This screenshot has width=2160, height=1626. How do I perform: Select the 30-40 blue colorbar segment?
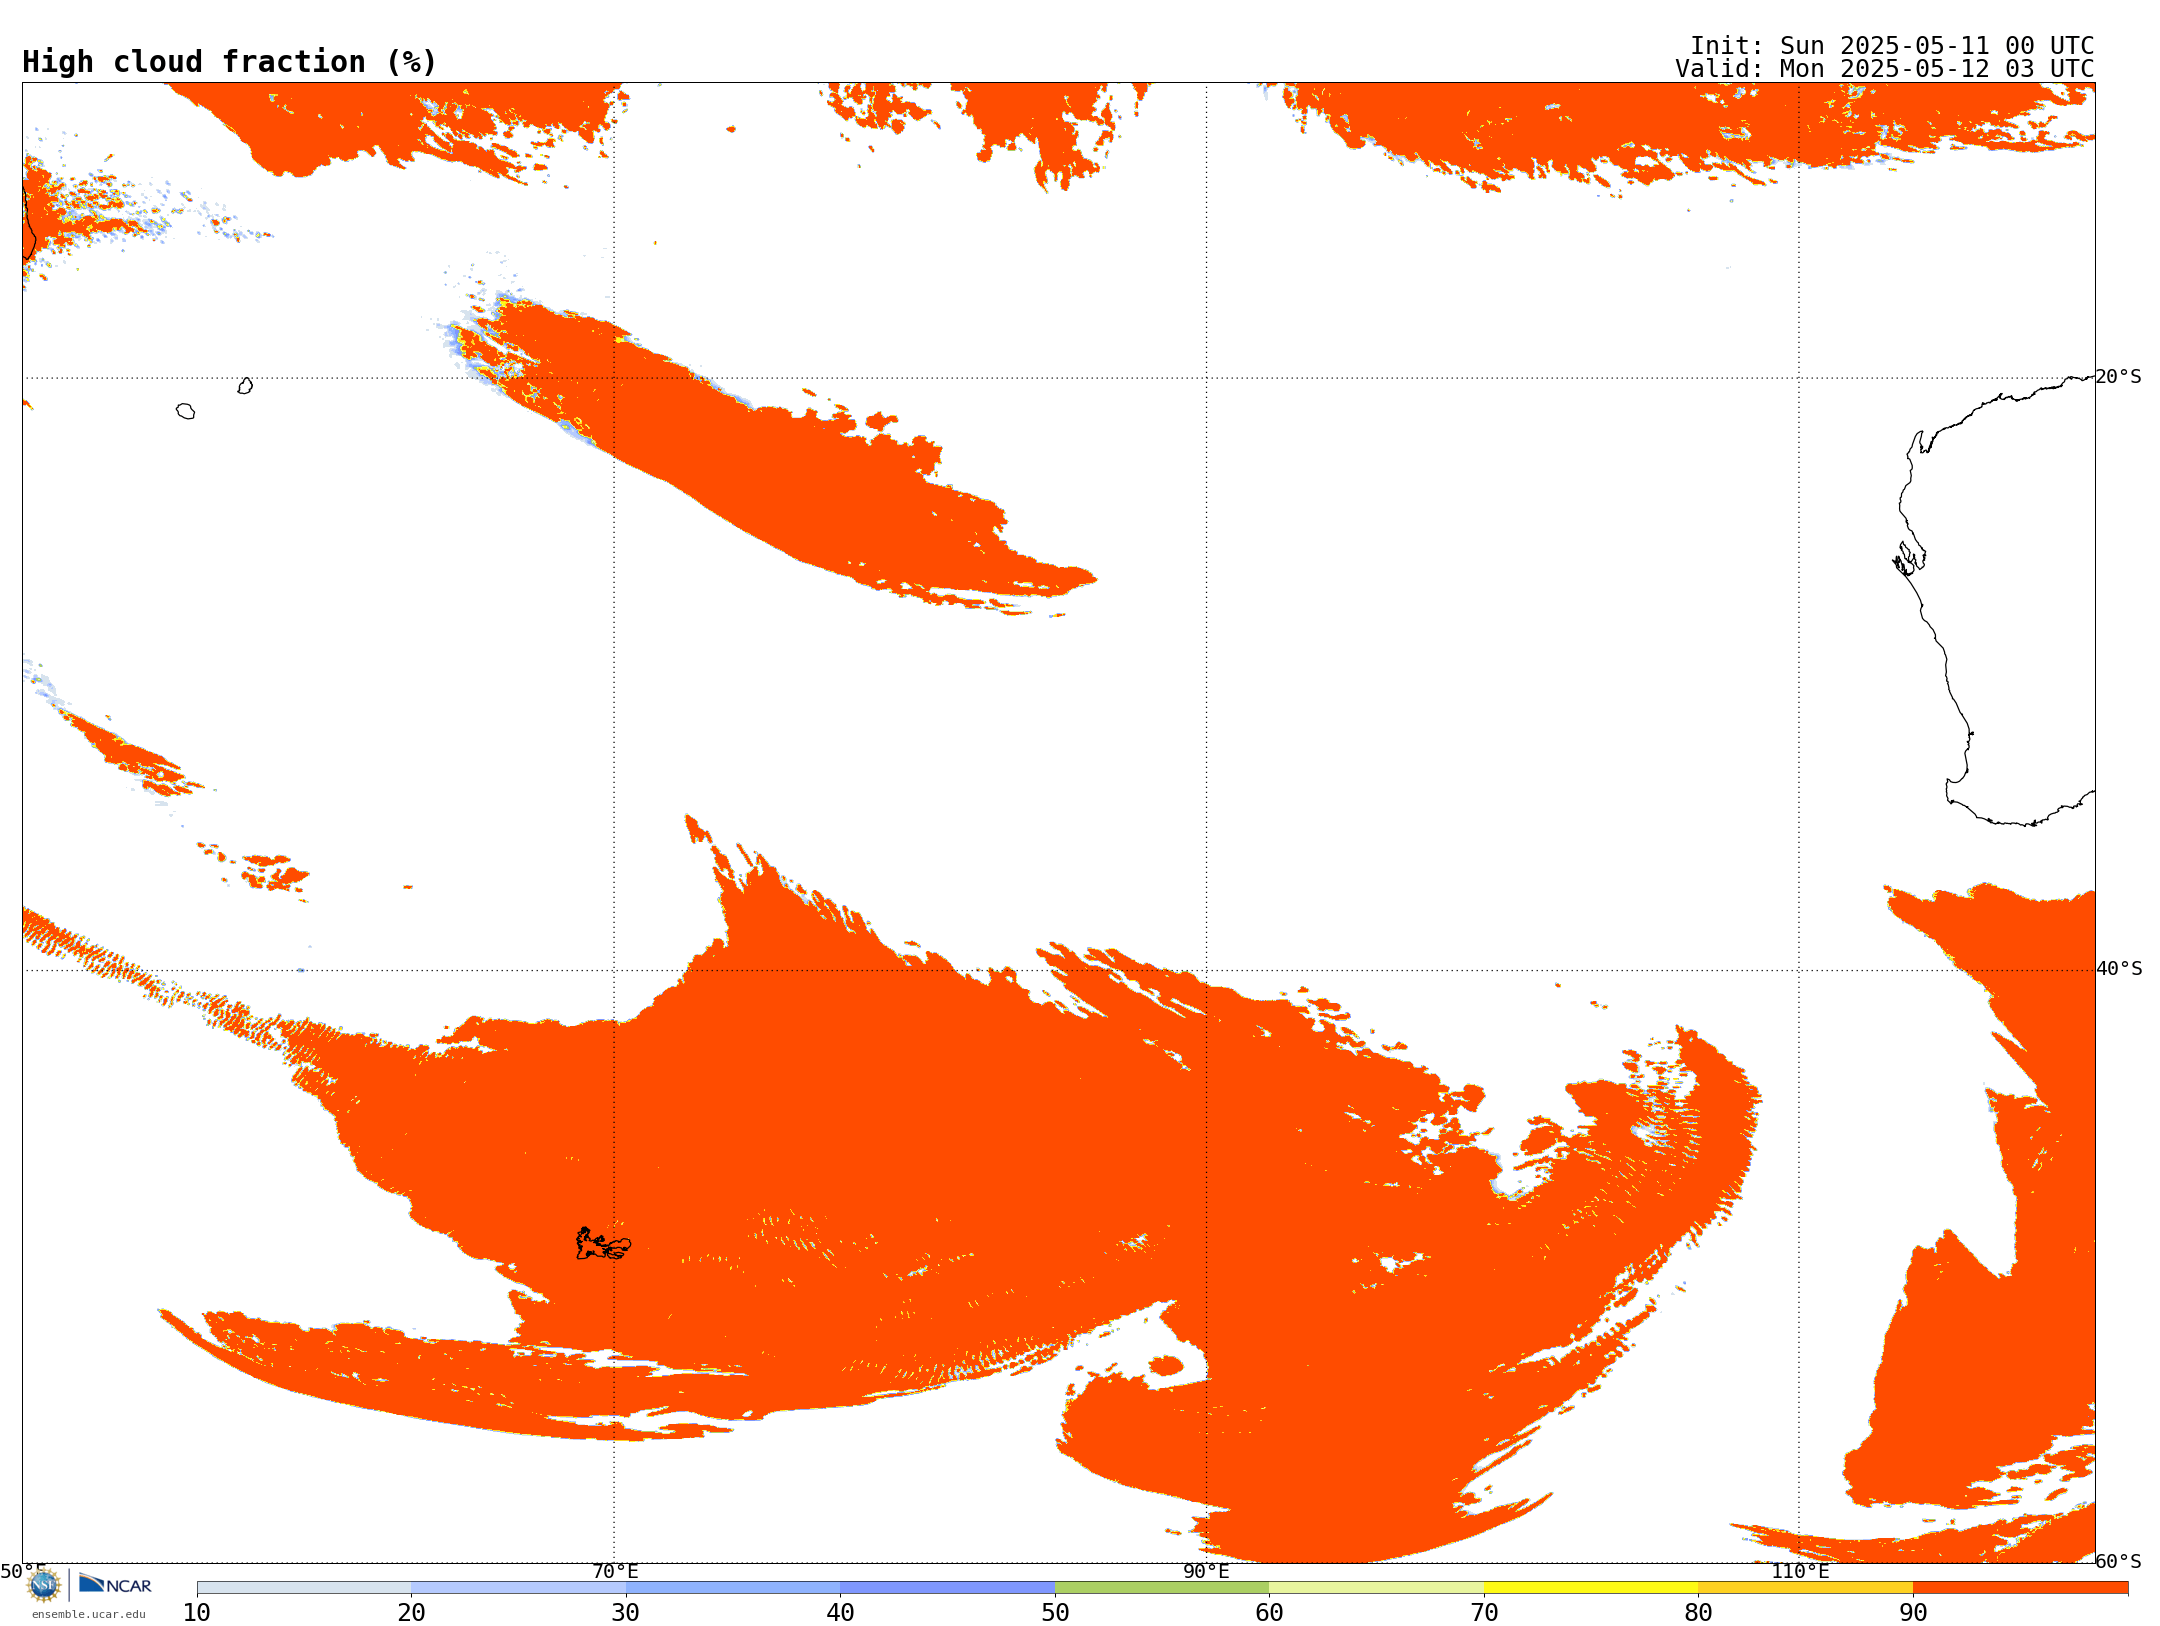[x=733, y=1587]
